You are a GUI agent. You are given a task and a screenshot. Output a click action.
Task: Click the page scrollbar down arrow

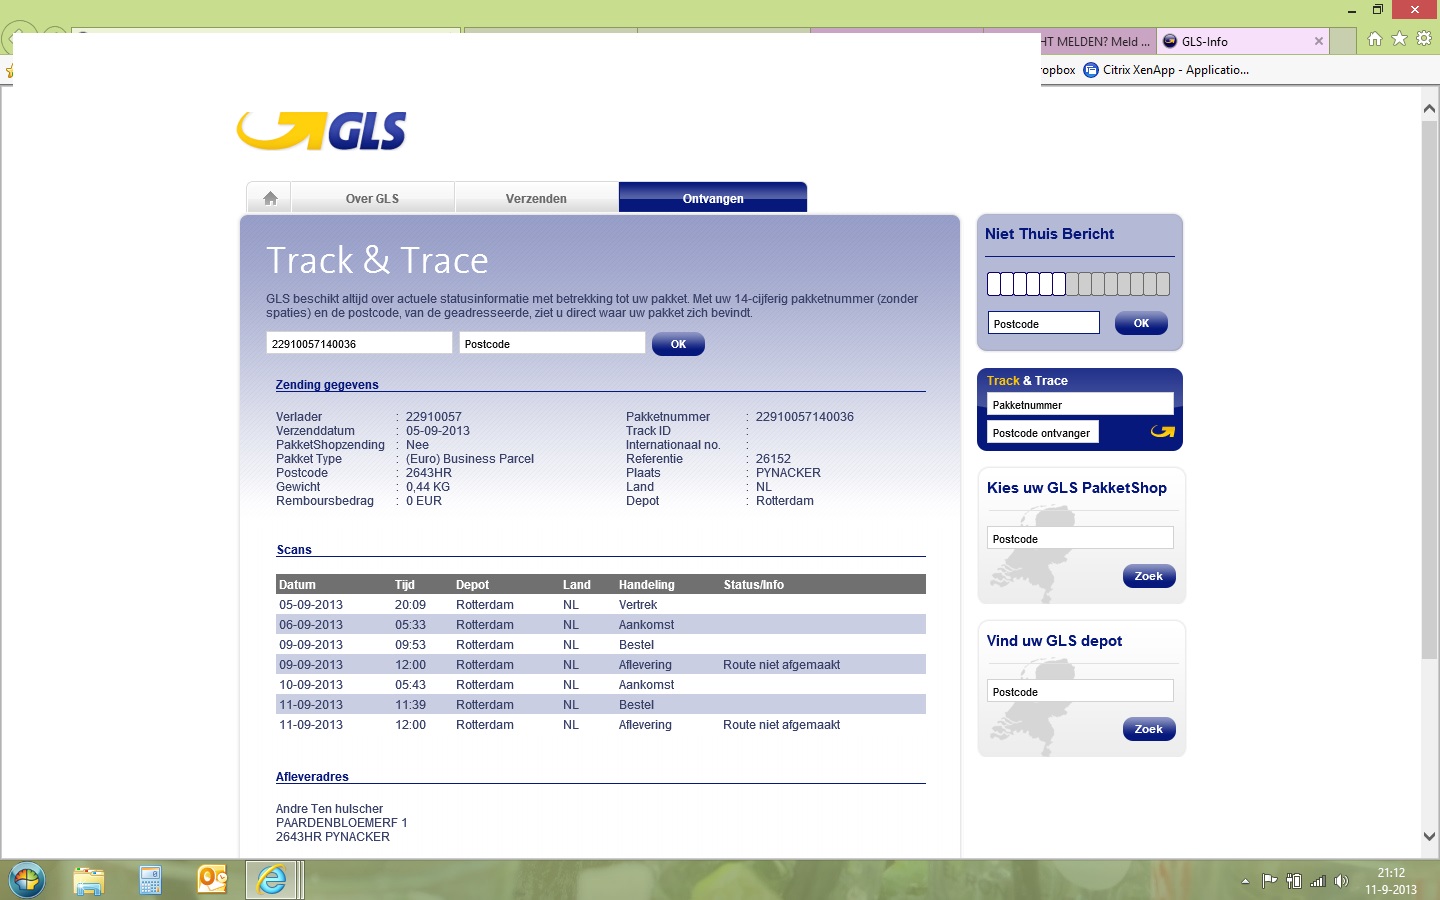point(1429,836)
